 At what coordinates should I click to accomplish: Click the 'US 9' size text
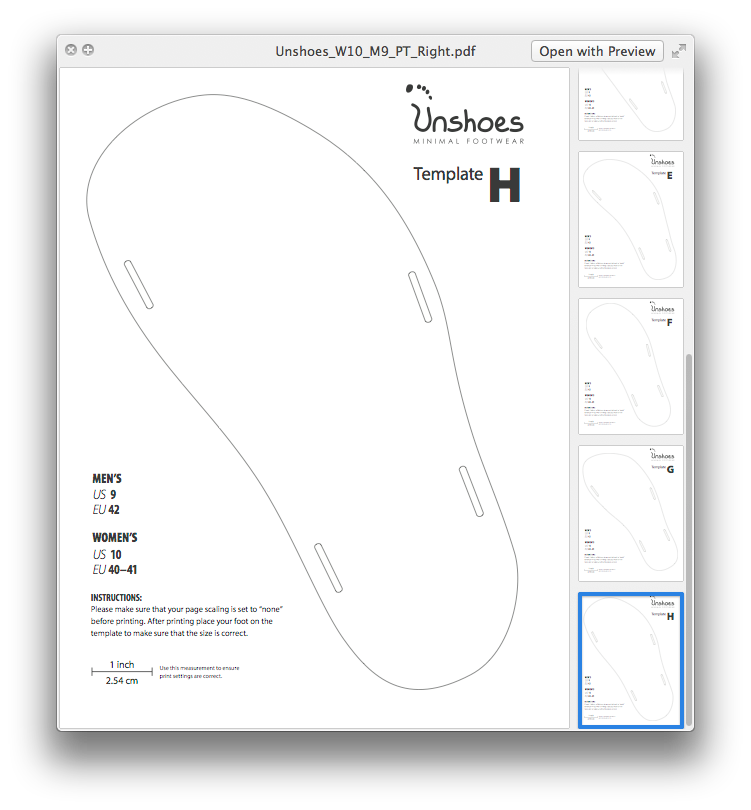tap(104, 494)
